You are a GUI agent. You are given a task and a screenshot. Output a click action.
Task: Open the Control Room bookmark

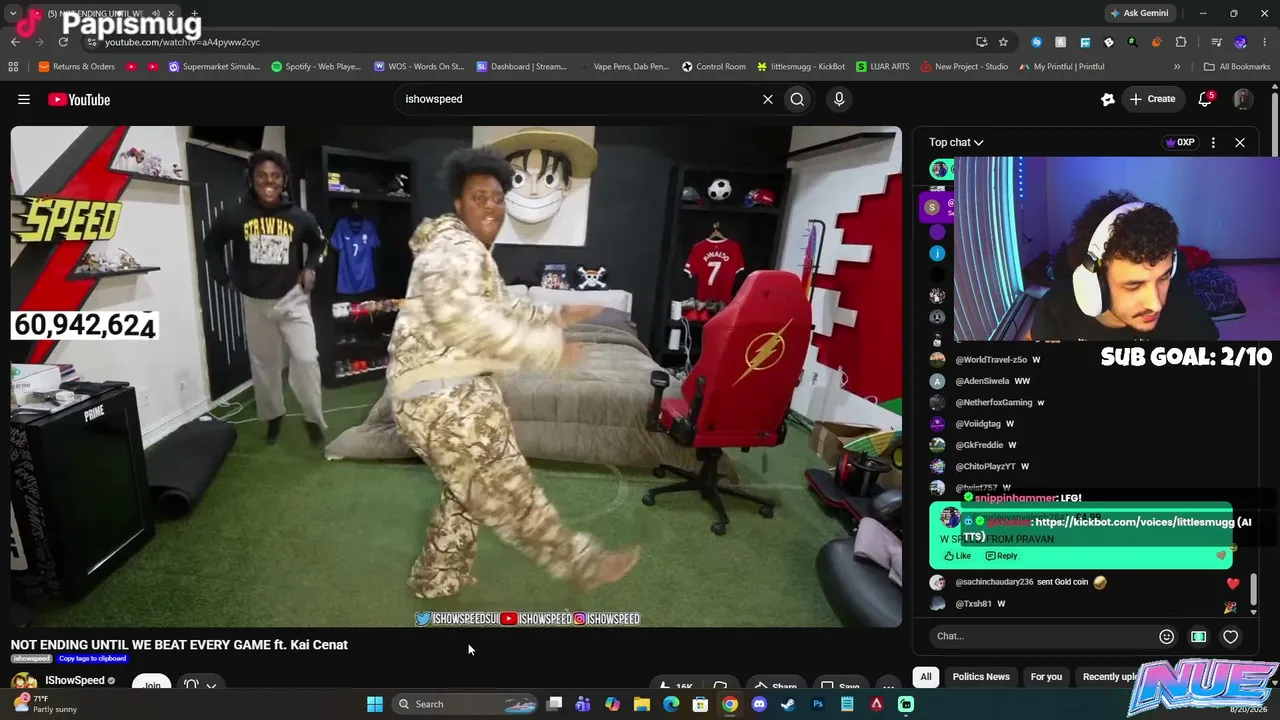[x=714, y=67]
